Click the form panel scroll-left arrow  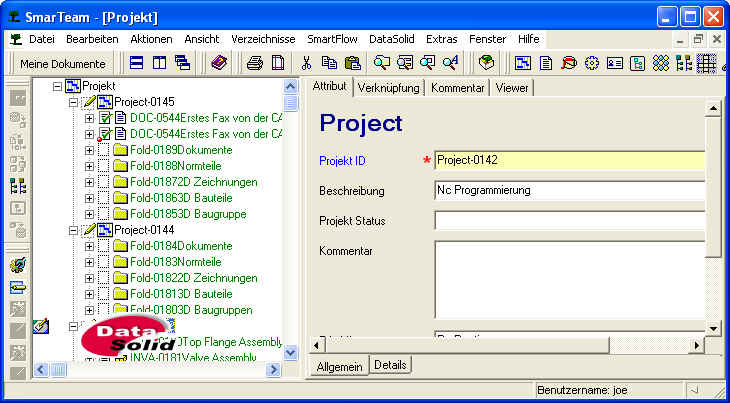click(x=317, y=345)
